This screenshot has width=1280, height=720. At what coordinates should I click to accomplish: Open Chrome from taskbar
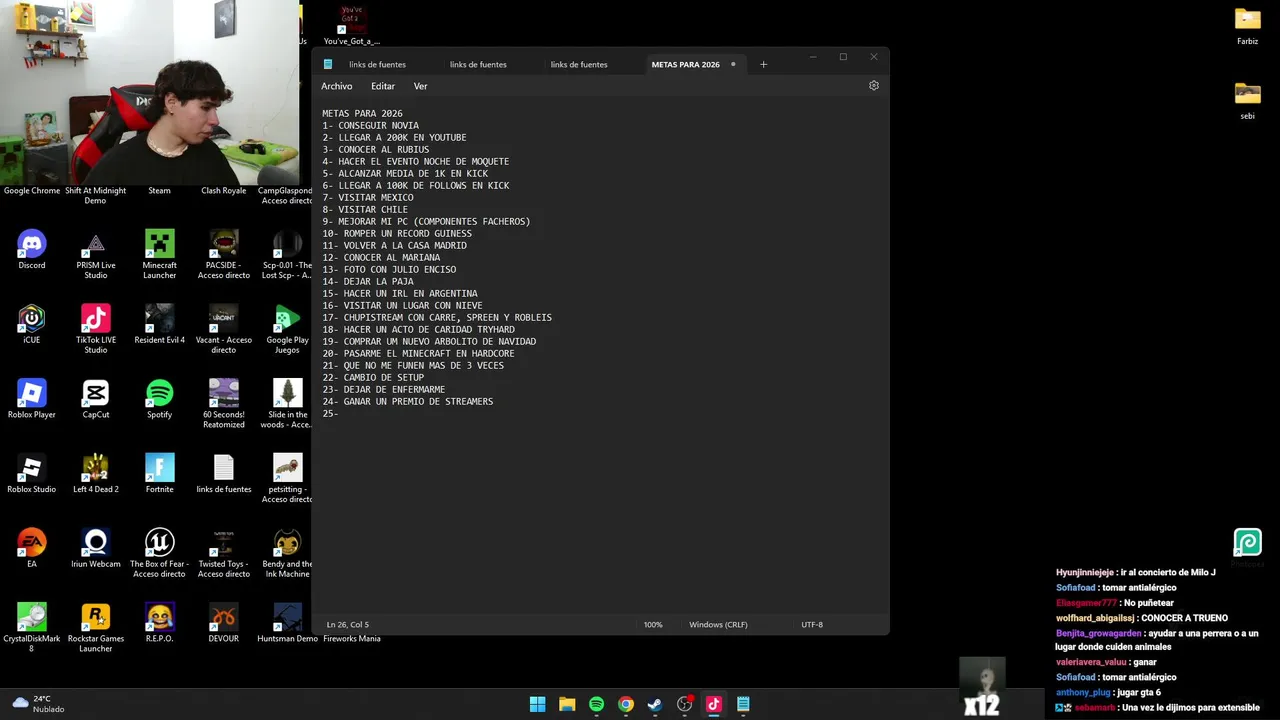click(x=625, y=704)
